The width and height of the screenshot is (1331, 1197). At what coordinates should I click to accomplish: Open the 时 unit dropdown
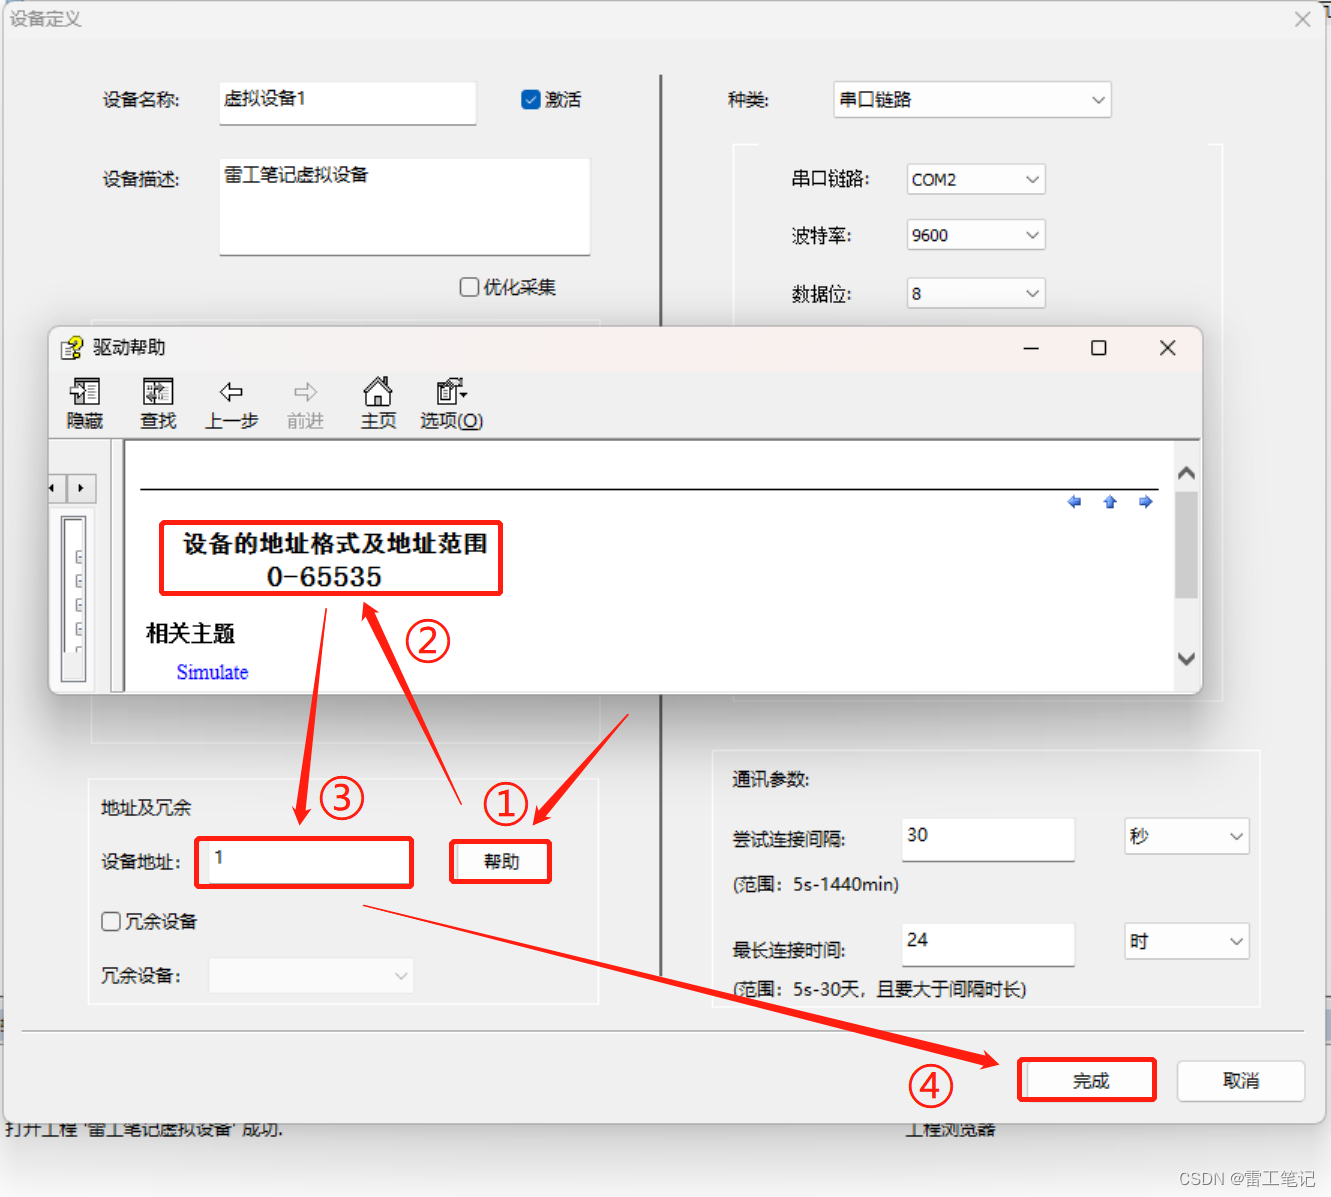click(1187, 941)
